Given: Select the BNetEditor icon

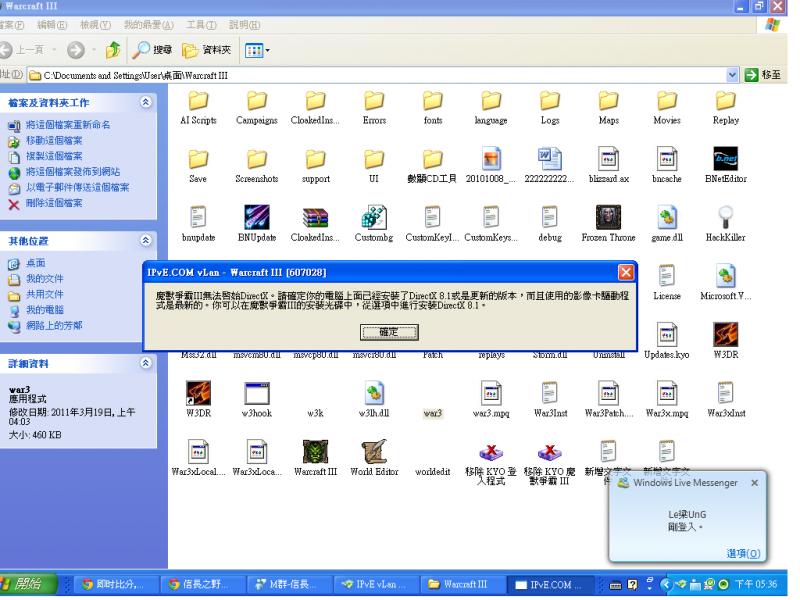Looking at the screenshot, I should (725, 160).
